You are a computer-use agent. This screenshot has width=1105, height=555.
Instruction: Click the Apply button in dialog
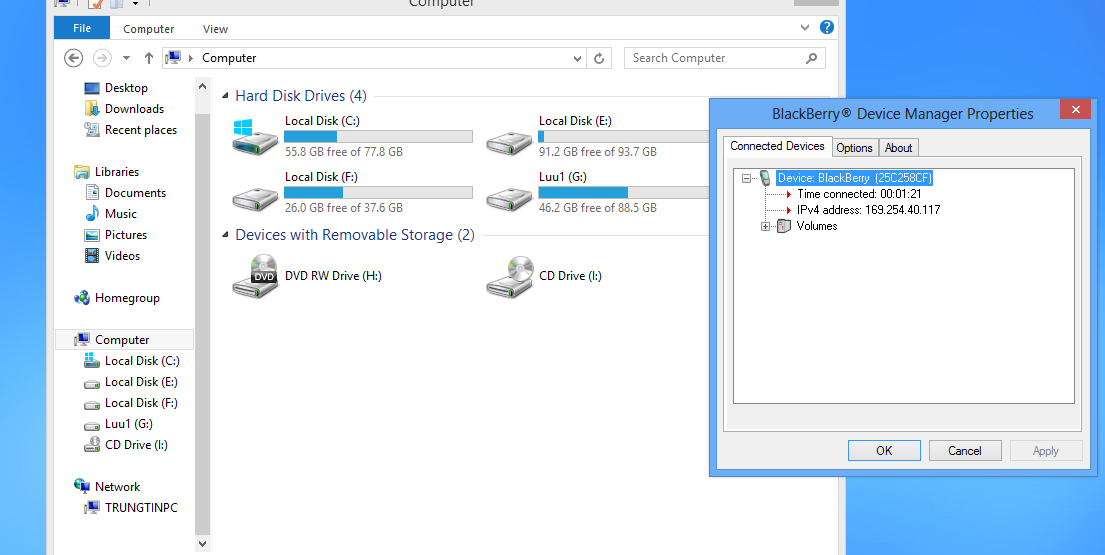click(1046, 451)
